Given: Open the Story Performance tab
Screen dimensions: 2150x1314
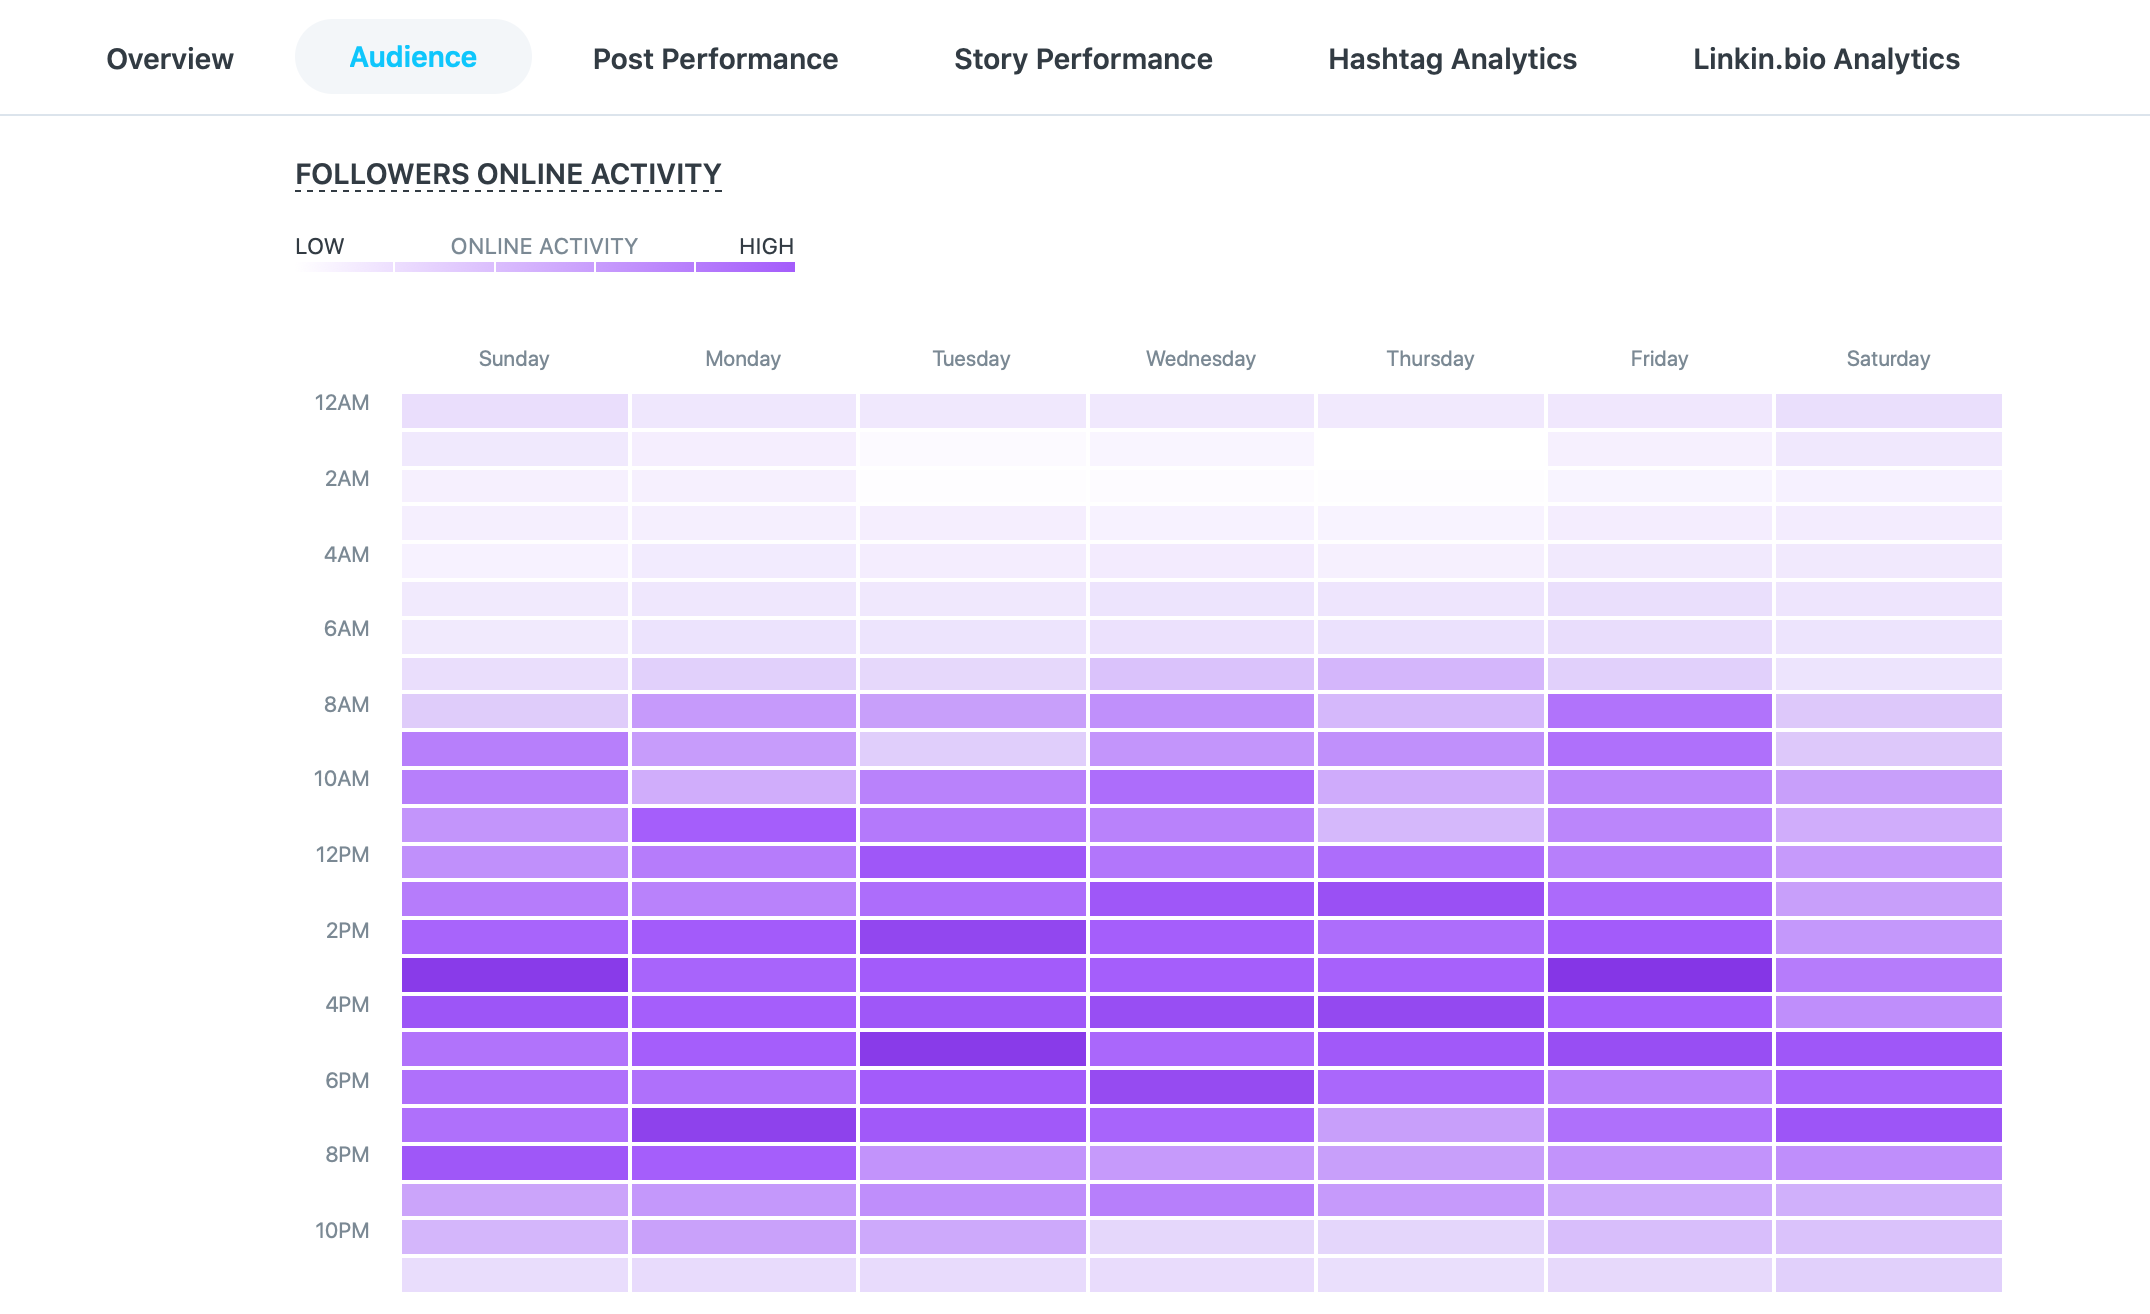Looking at the screenshot, I should (1083, 59).
